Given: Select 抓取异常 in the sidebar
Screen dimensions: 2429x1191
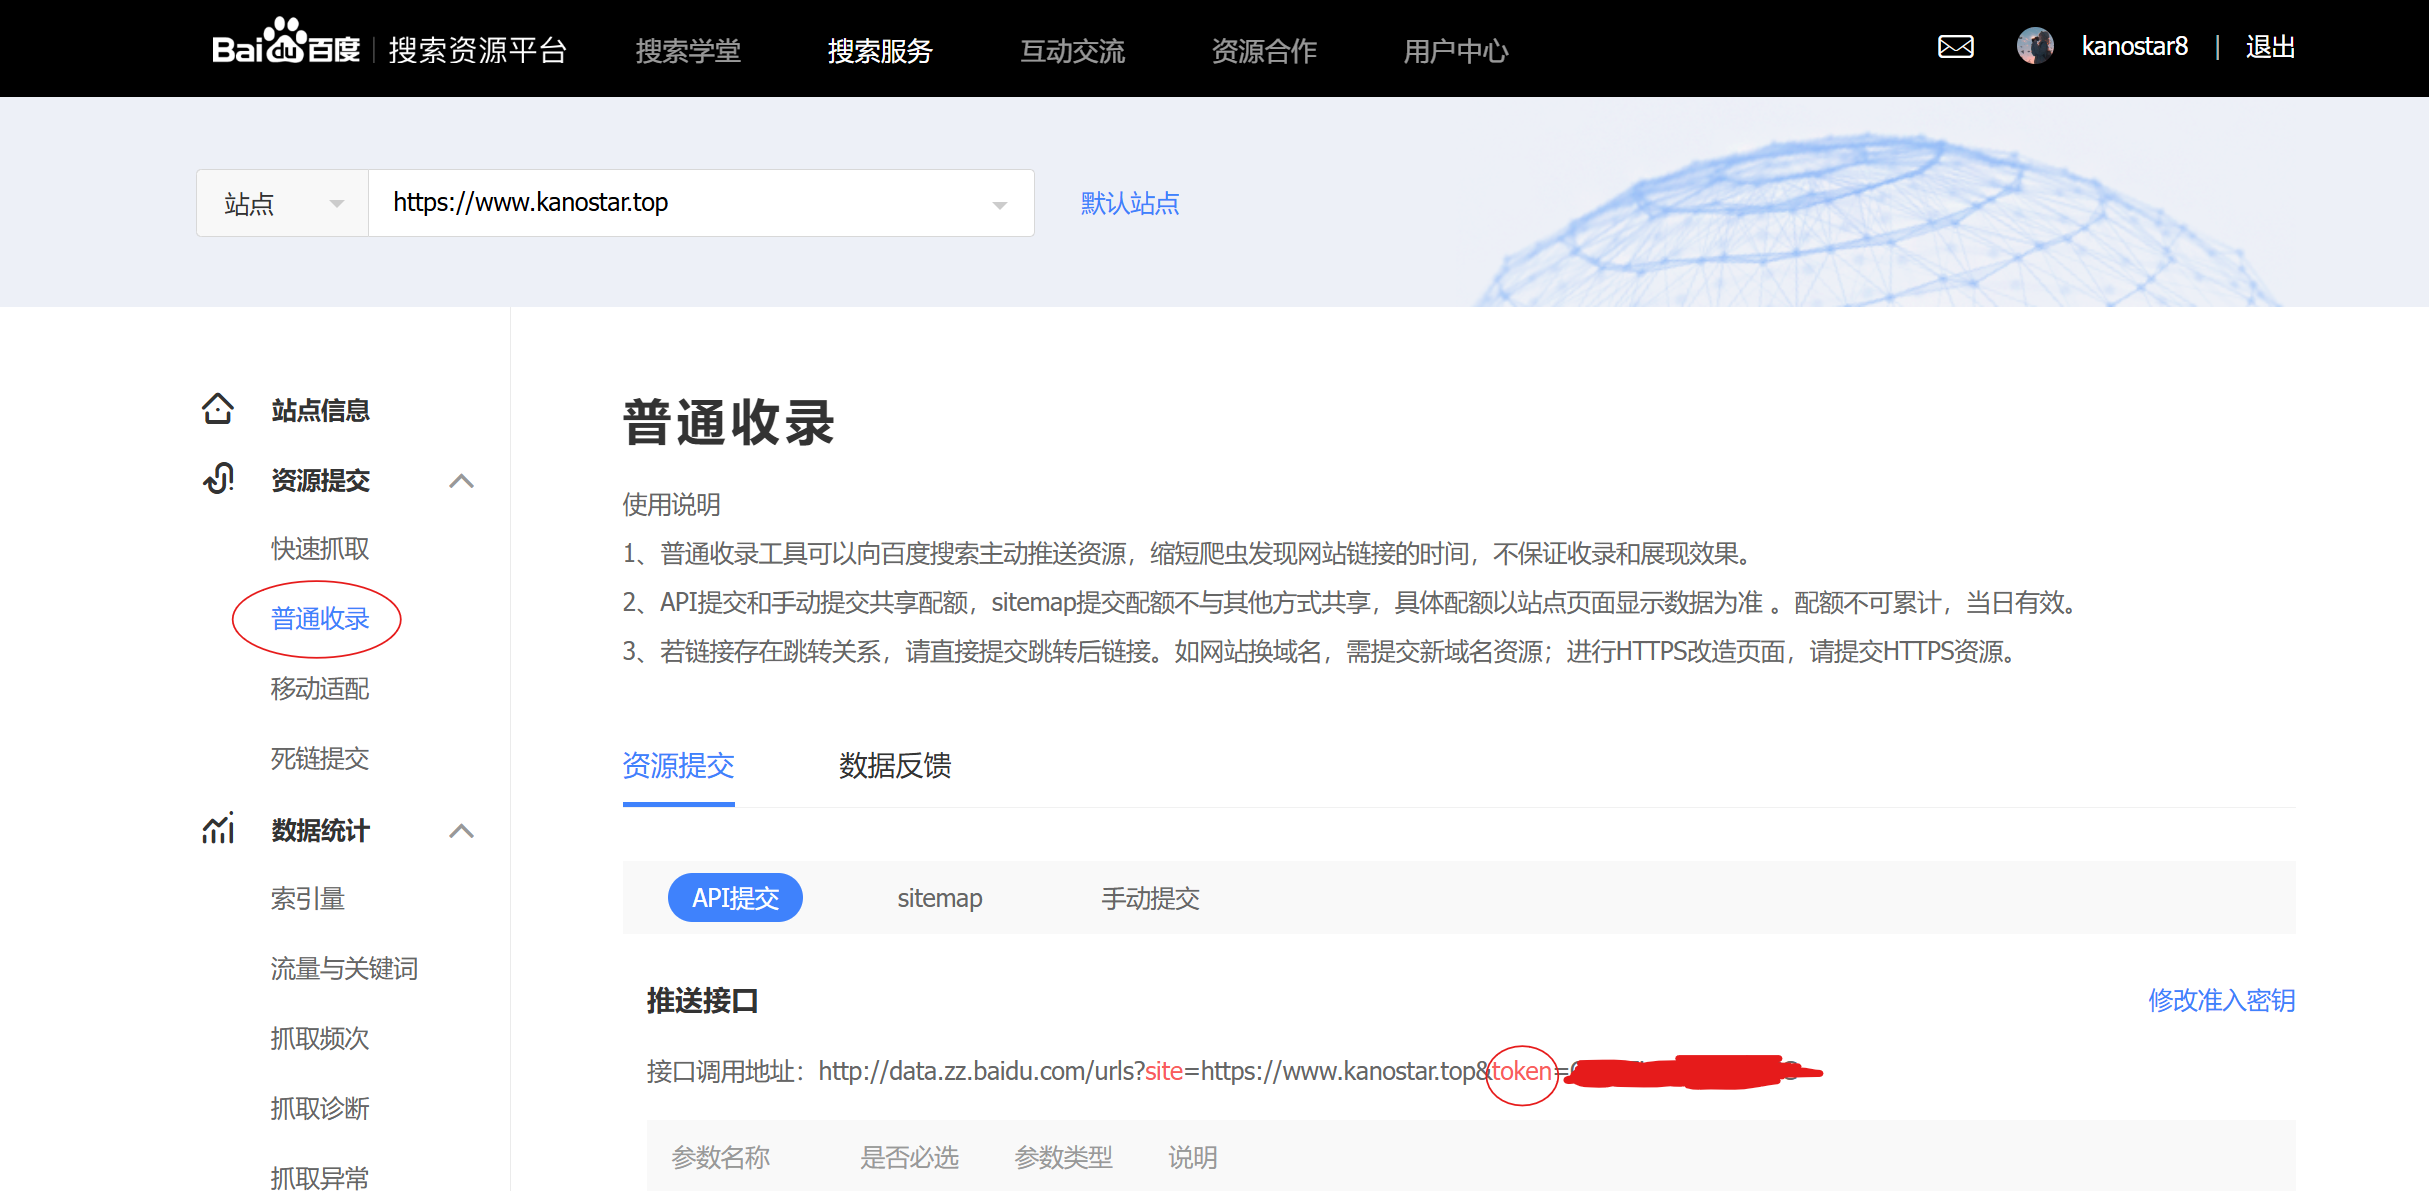Looking at the screenshot, I should click(320, 1177).
